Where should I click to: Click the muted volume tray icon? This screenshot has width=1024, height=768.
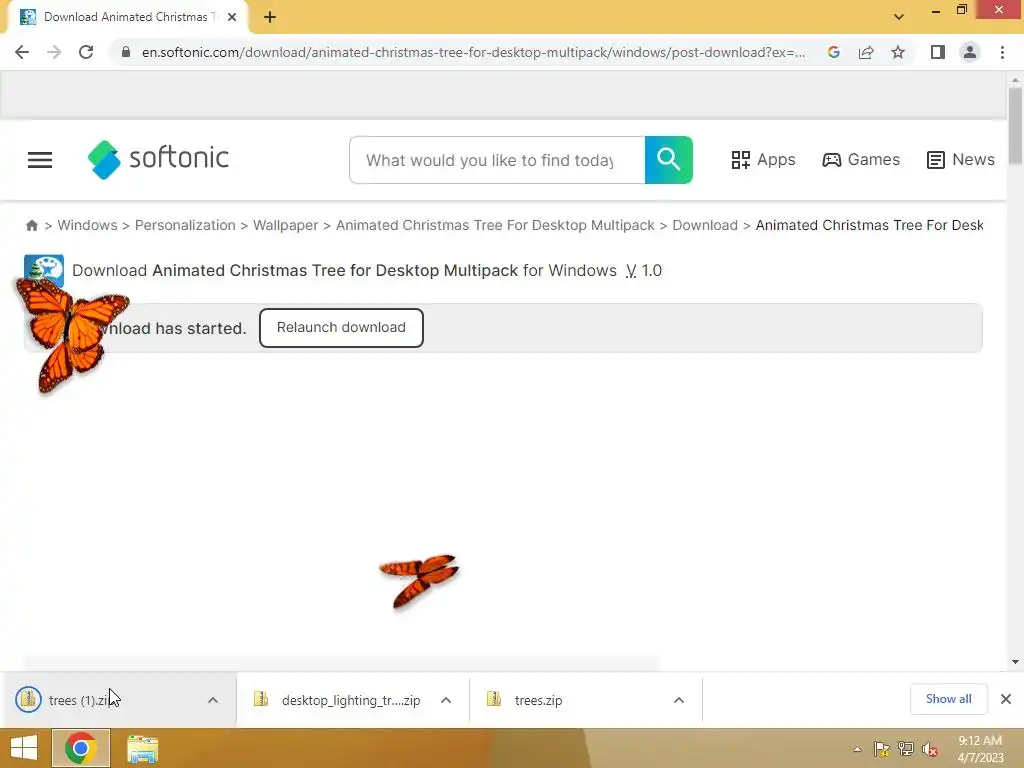pyautogui.click(x=930, y=750)
